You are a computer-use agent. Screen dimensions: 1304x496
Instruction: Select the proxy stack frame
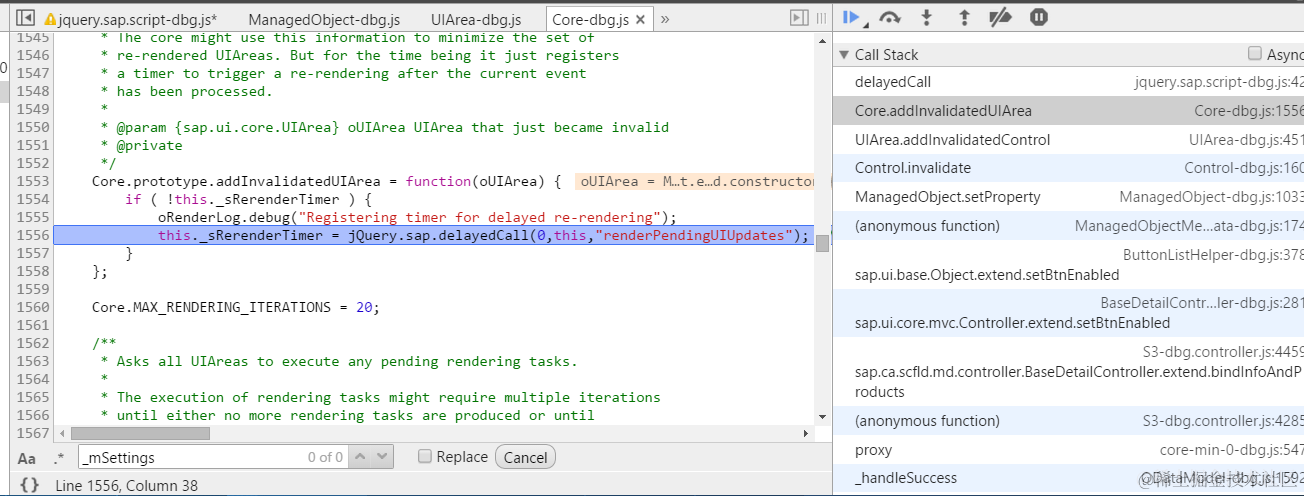(1068, 450)
